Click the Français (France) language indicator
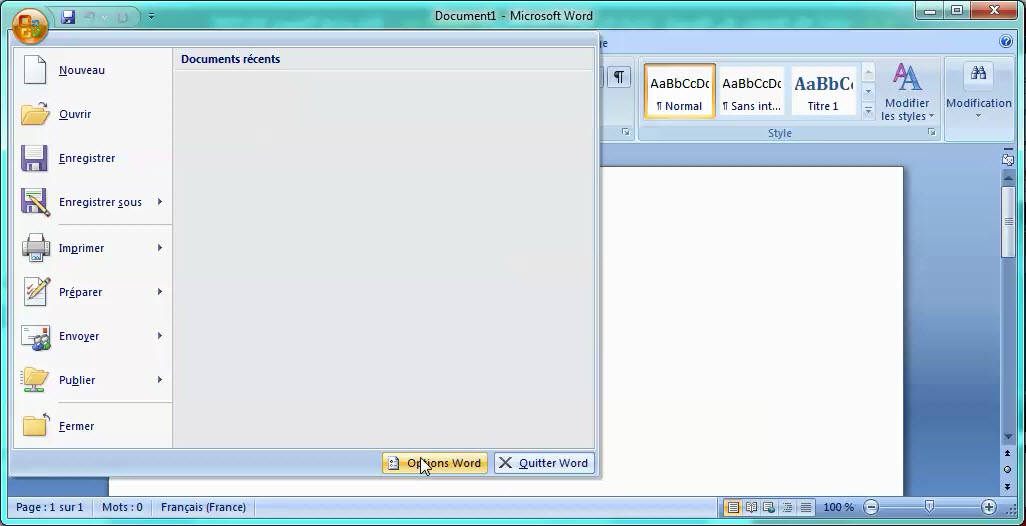Screen dimensions: 1026x526 point(203,507)
